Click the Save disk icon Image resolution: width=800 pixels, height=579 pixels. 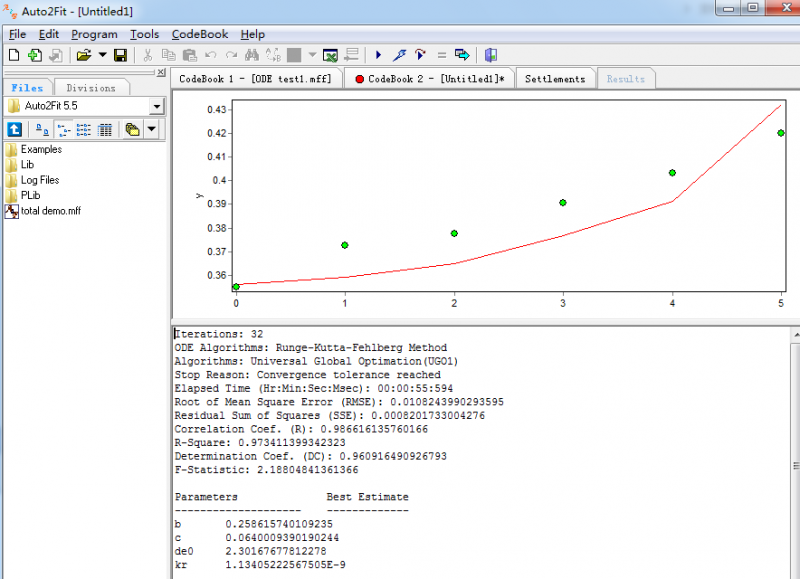[x=121, y=54]
